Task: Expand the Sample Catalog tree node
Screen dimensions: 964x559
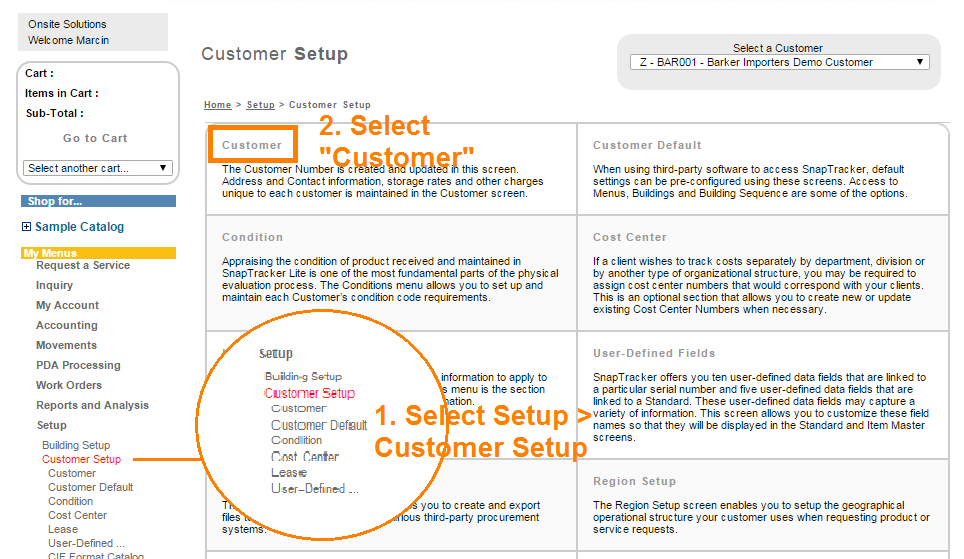Action: pyautogui.click(x=26, y=227)
